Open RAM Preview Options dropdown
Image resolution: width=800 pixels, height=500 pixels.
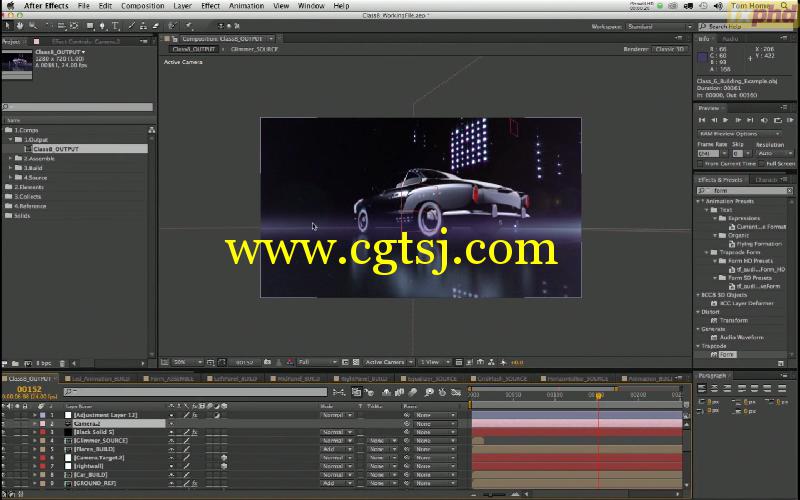click(739, 134)
